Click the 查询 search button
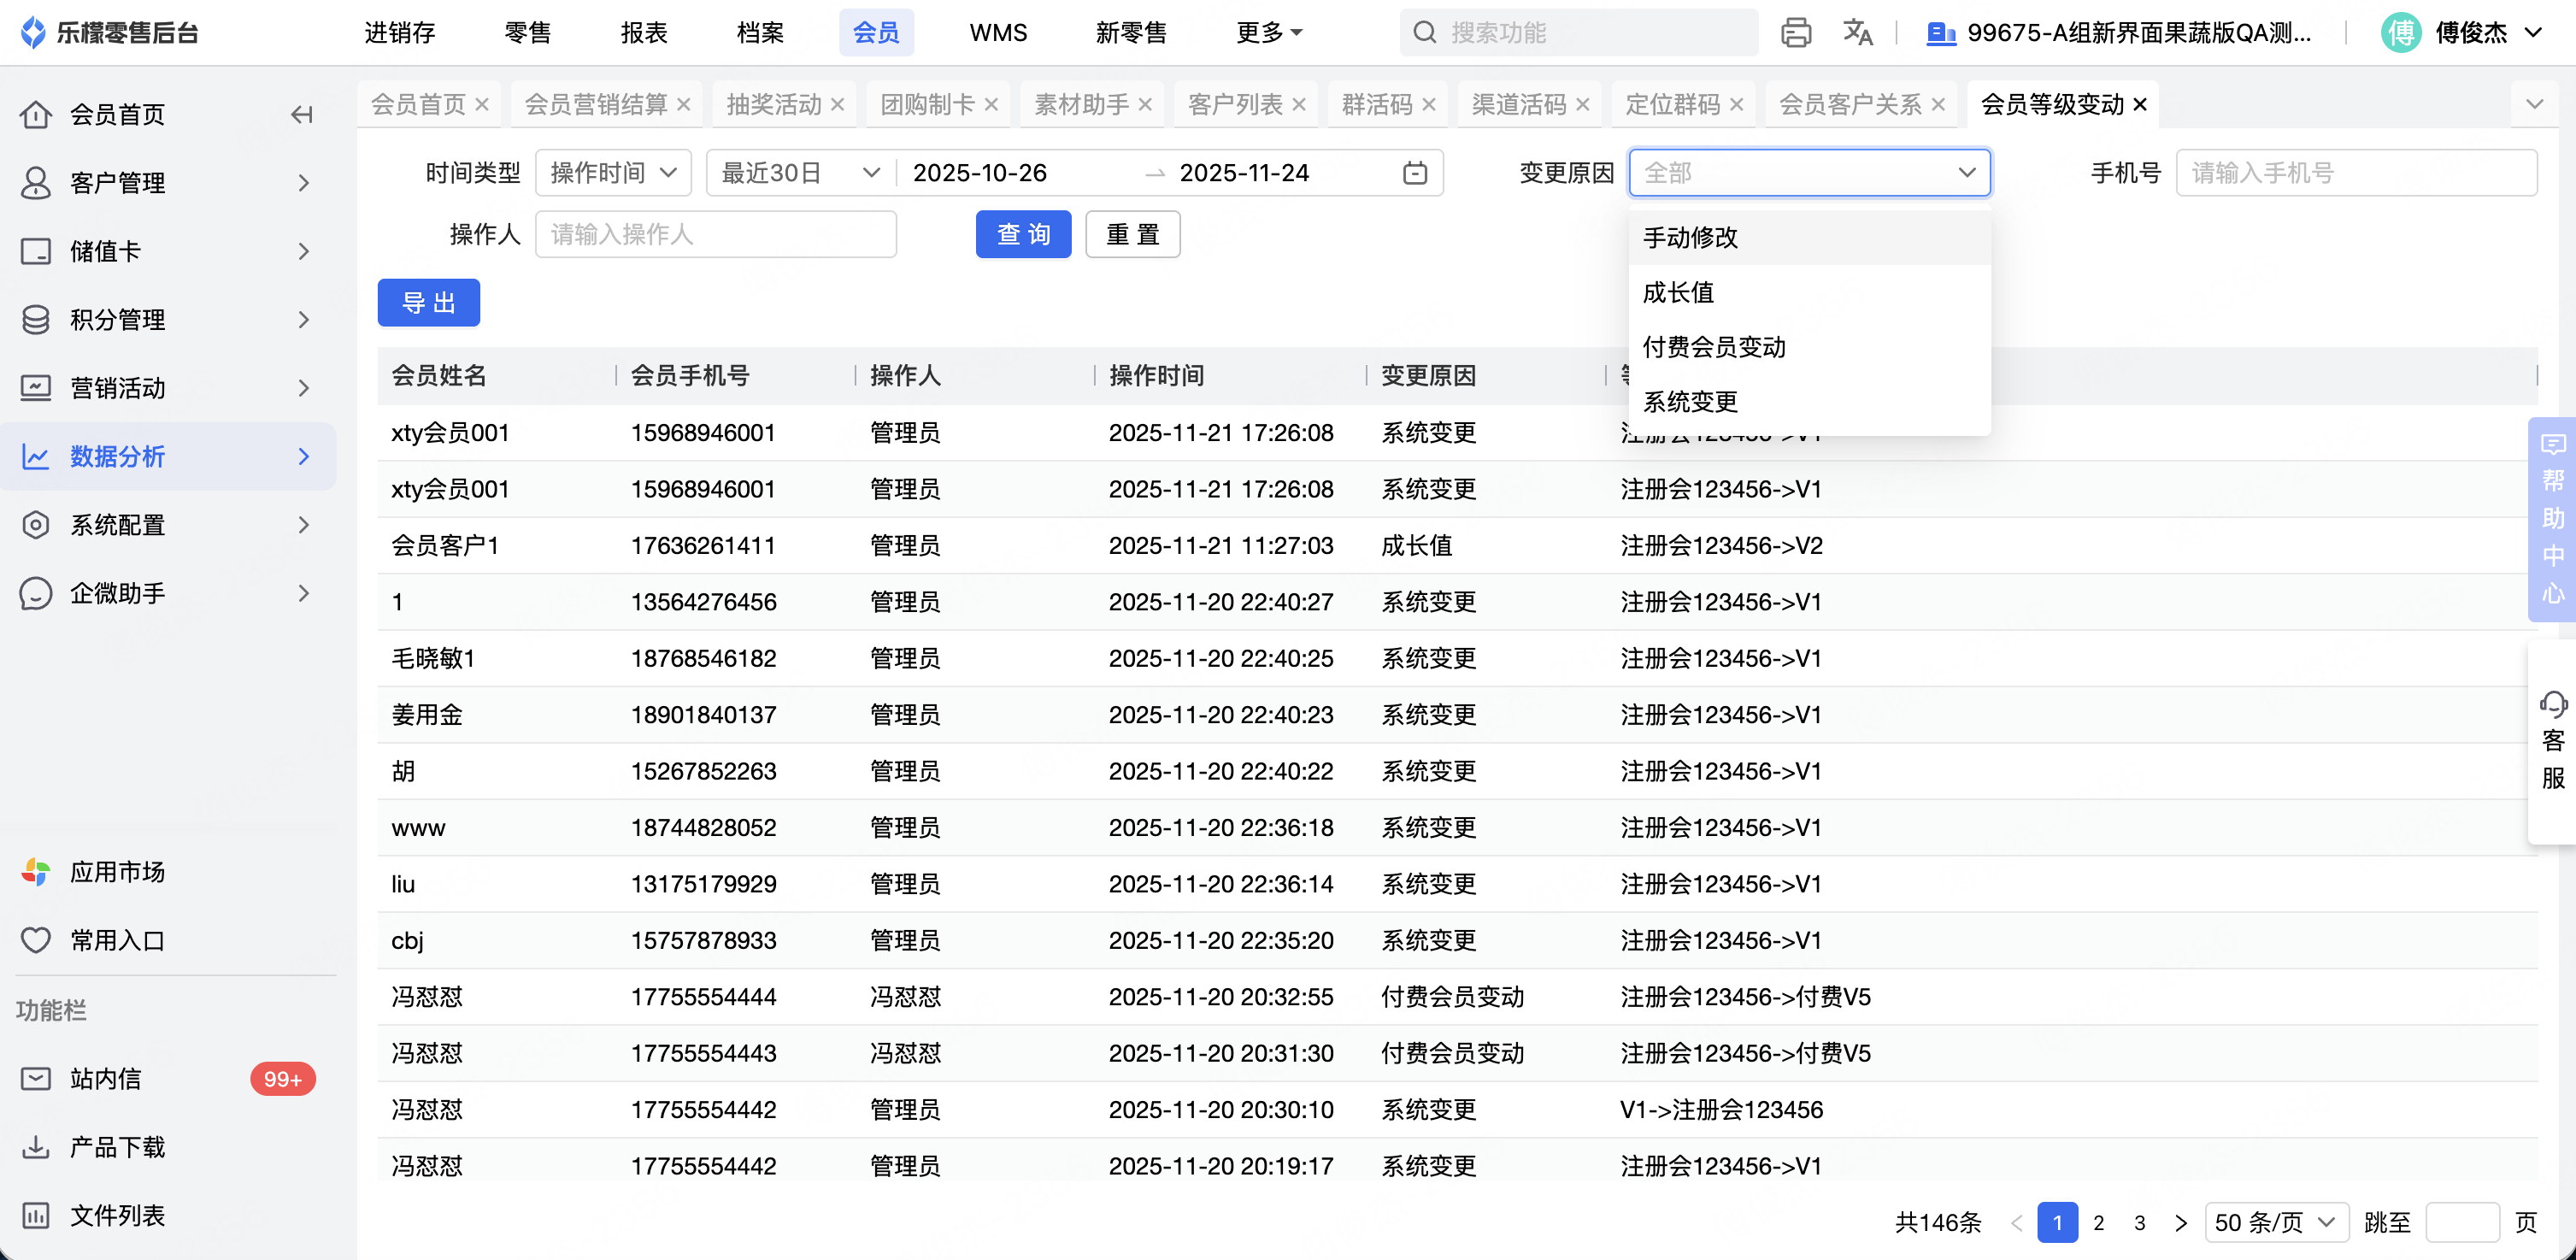The width and height of the screenshot is (2576, 1260). (x=1023, y=234)
